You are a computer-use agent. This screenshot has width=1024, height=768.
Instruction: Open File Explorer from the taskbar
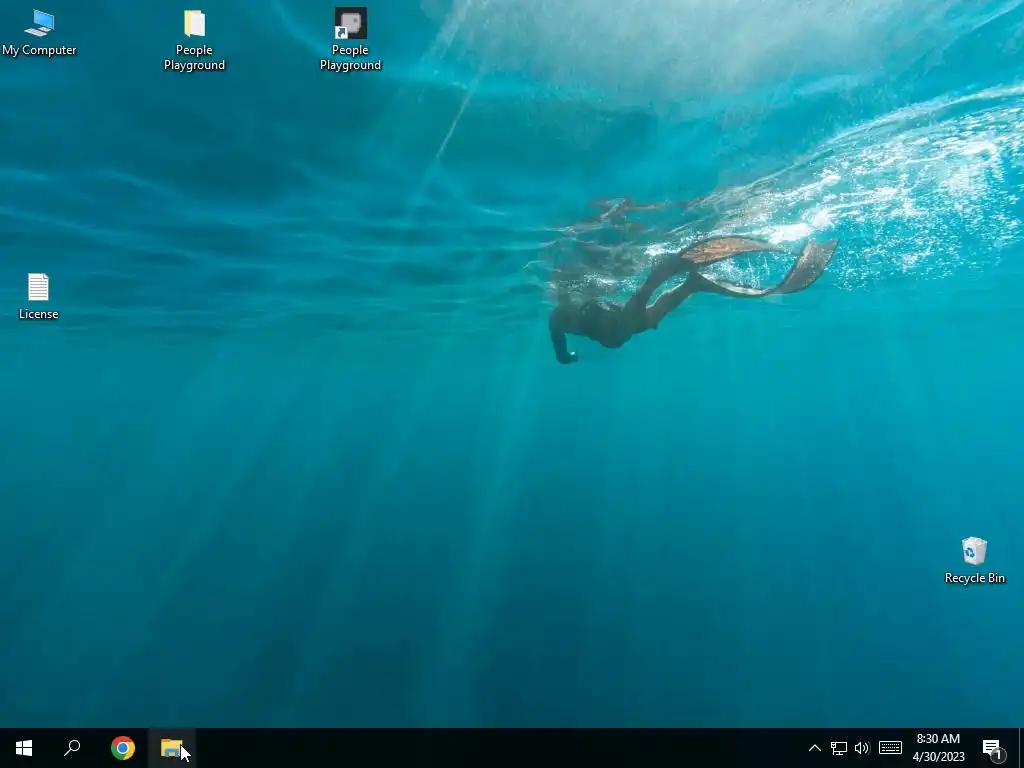(x=172, y=748)
